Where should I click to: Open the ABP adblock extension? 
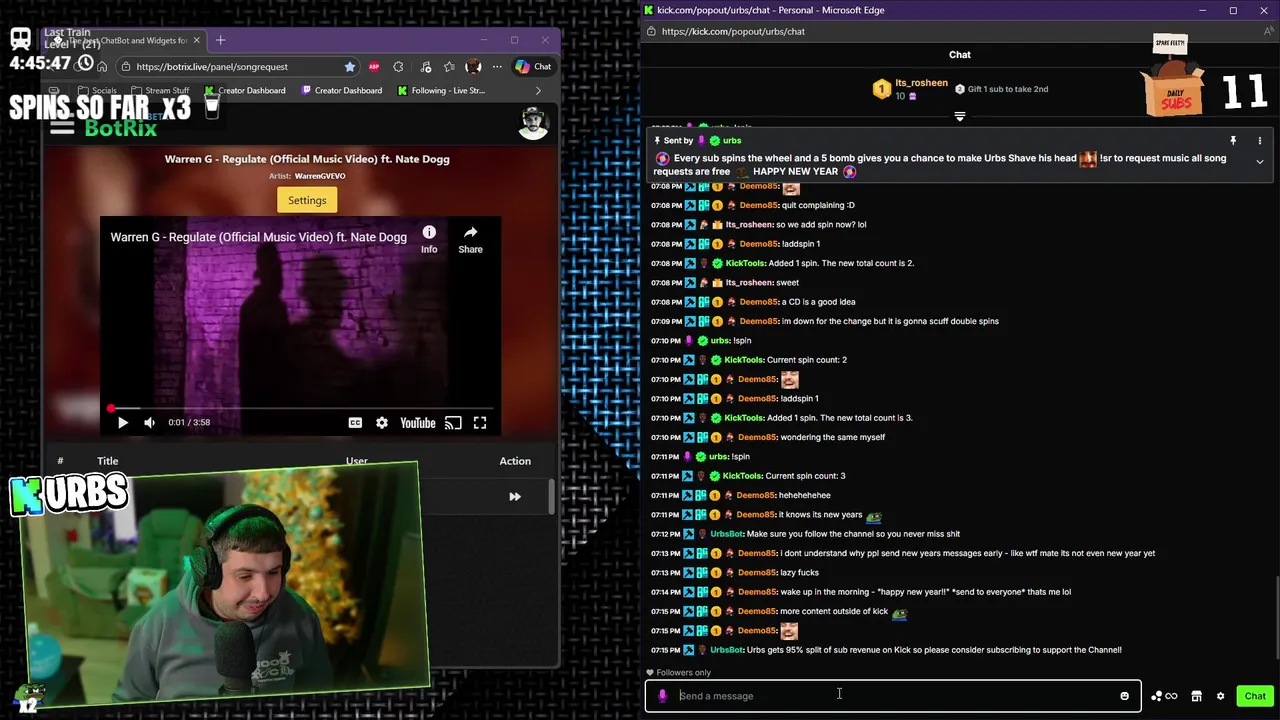[374, 67]
